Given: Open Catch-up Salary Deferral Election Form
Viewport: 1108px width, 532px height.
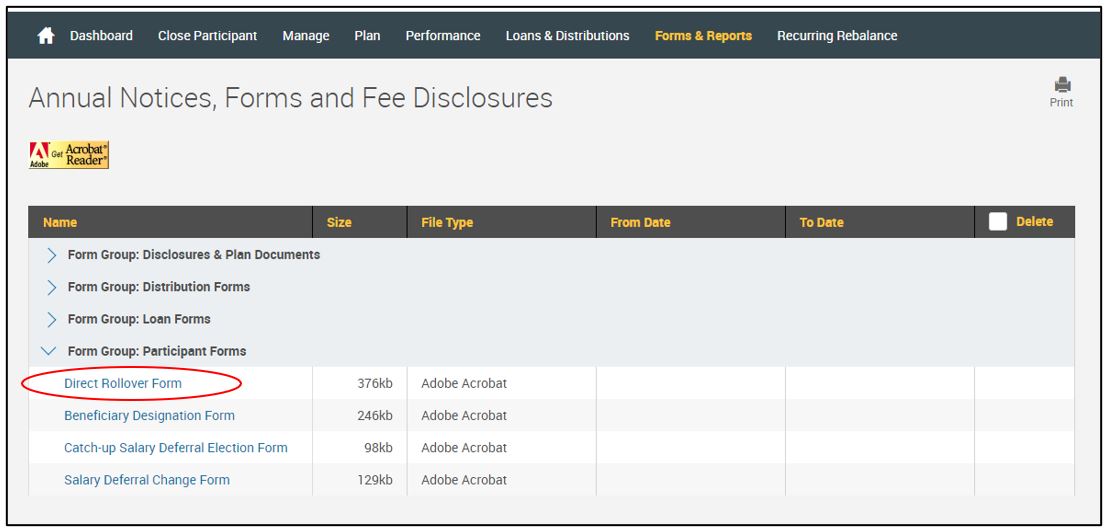Looking at the screenshot, I should pos(175,447).
